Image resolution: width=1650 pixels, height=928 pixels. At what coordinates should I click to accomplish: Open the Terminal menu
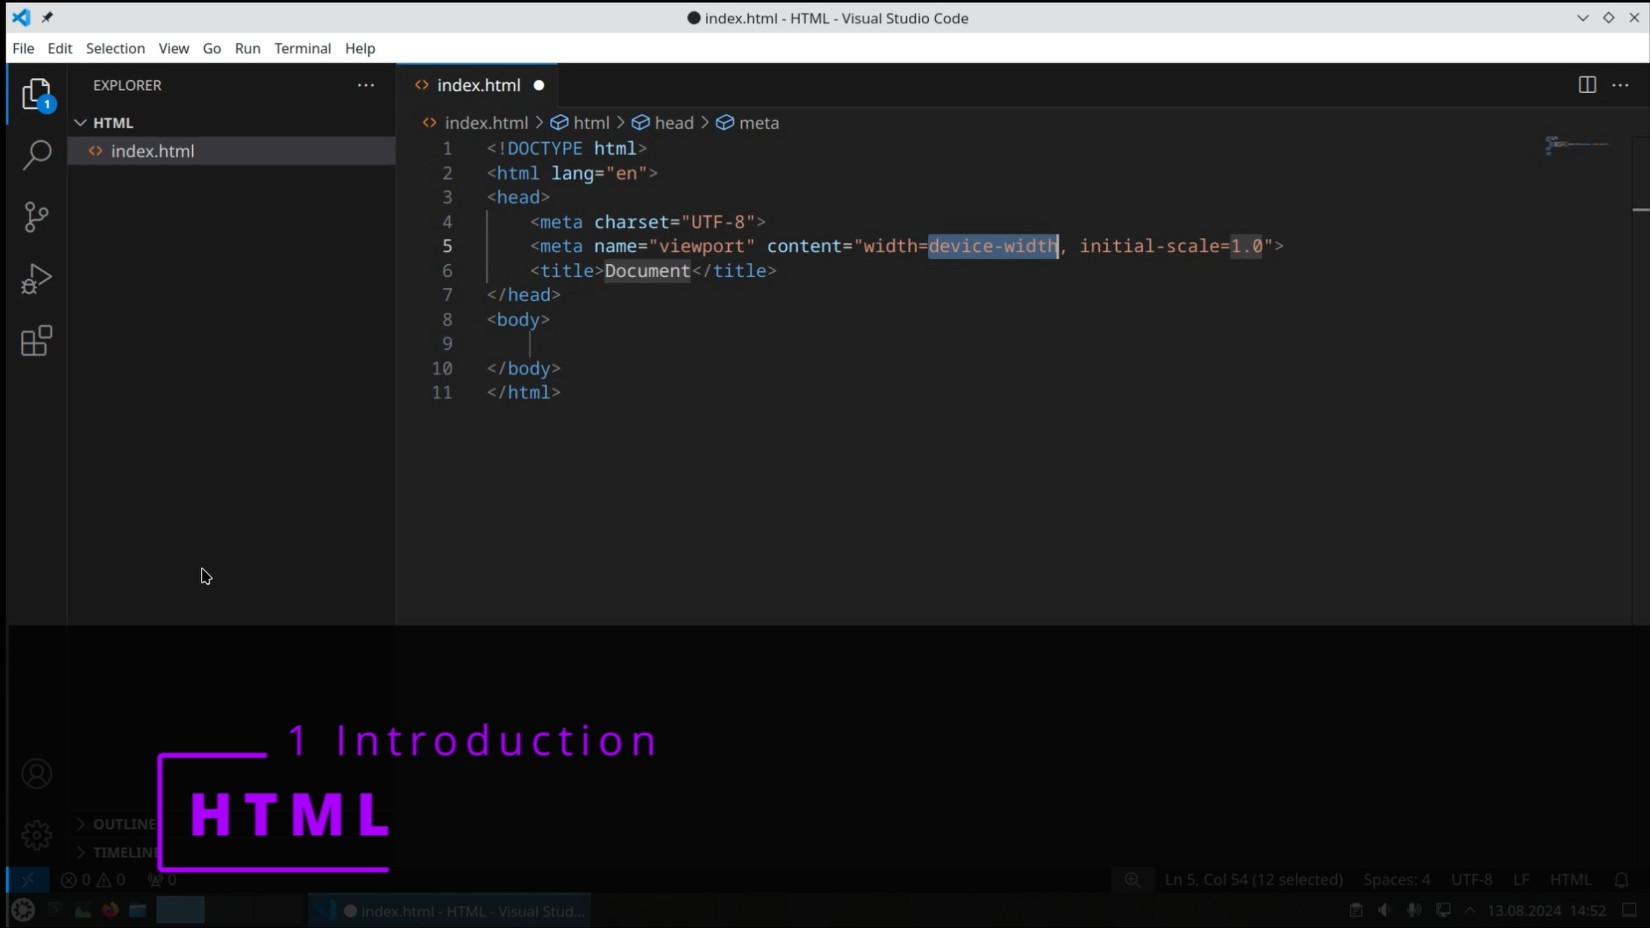coord(302,48)
